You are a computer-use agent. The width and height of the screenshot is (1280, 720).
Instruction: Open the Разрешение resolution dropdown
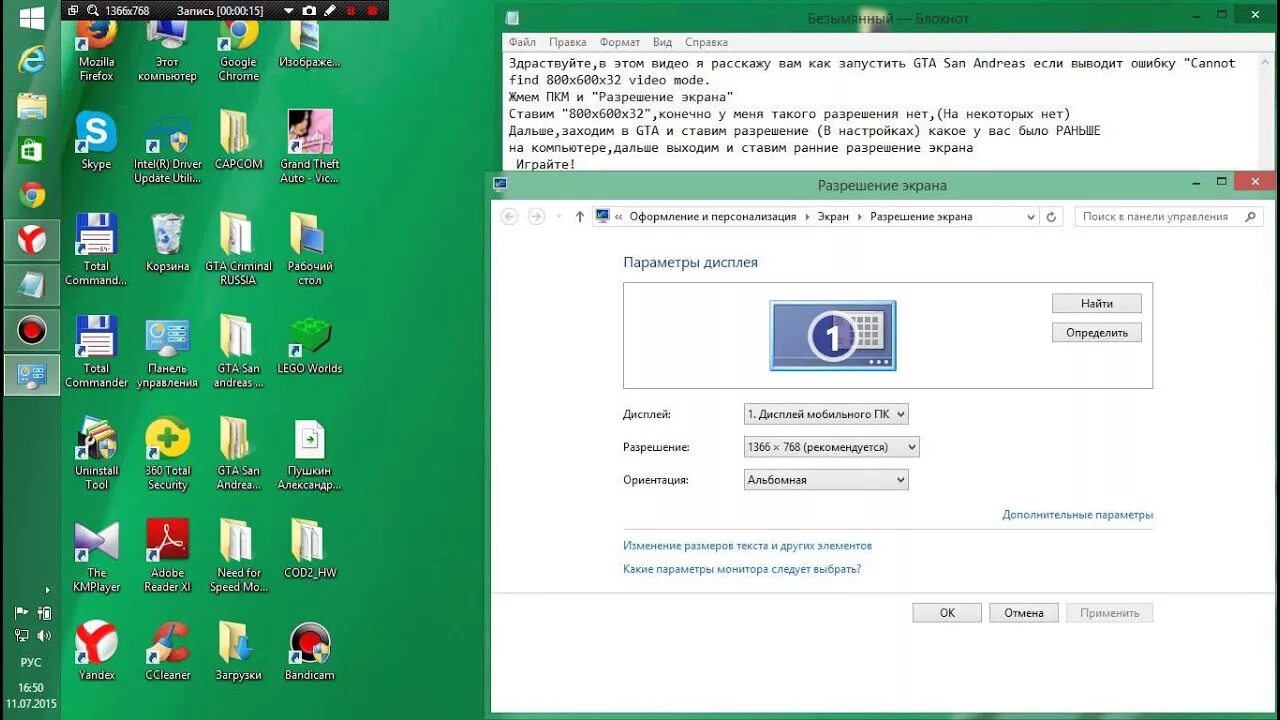831,447
